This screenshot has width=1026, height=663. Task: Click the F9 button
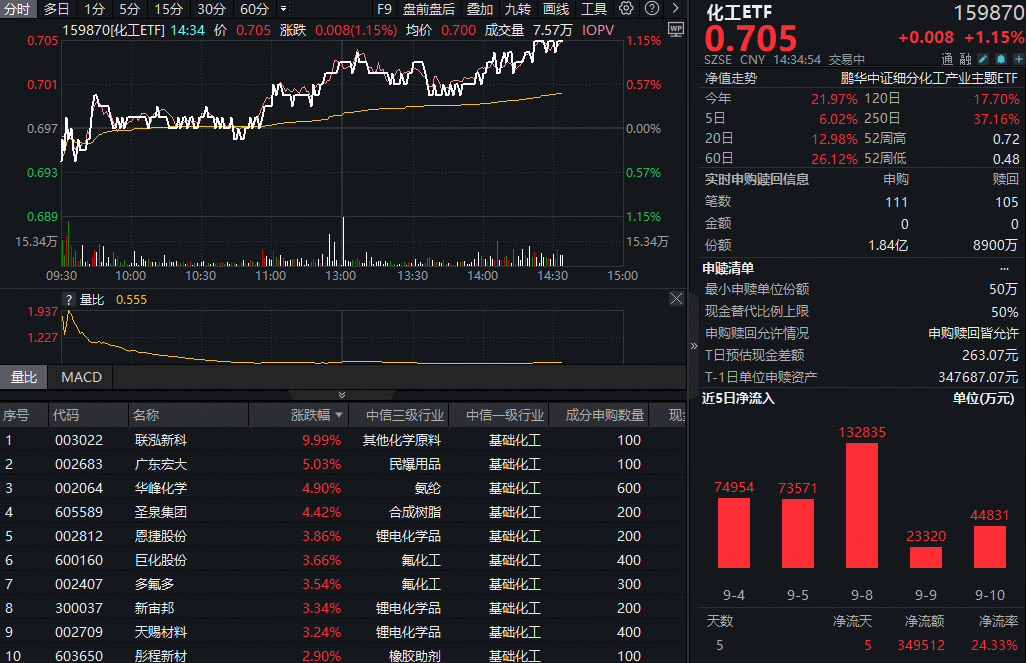pyautogui.click(x=383, y=9)
